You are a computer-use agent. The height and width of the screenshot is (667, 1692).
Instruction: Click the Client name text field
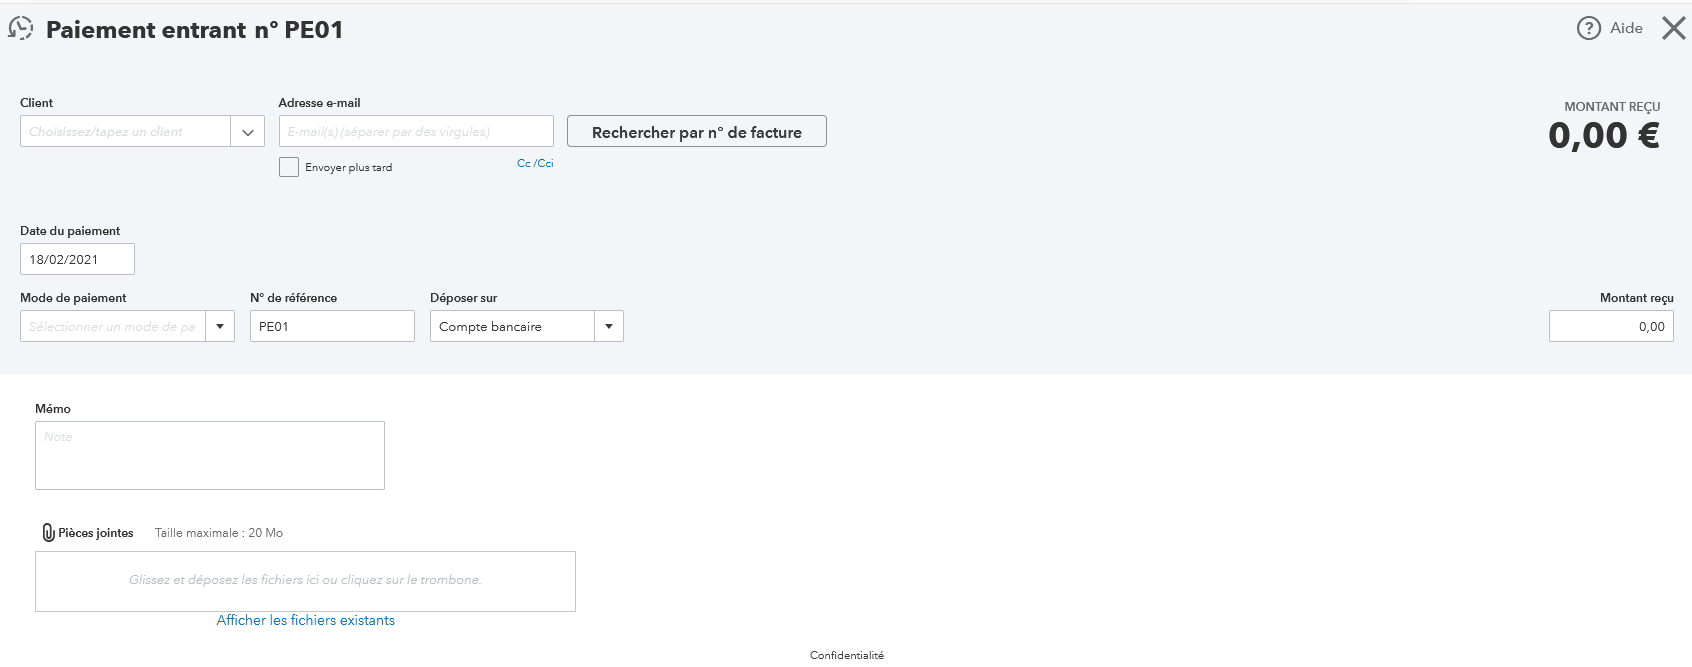[125, 132]
